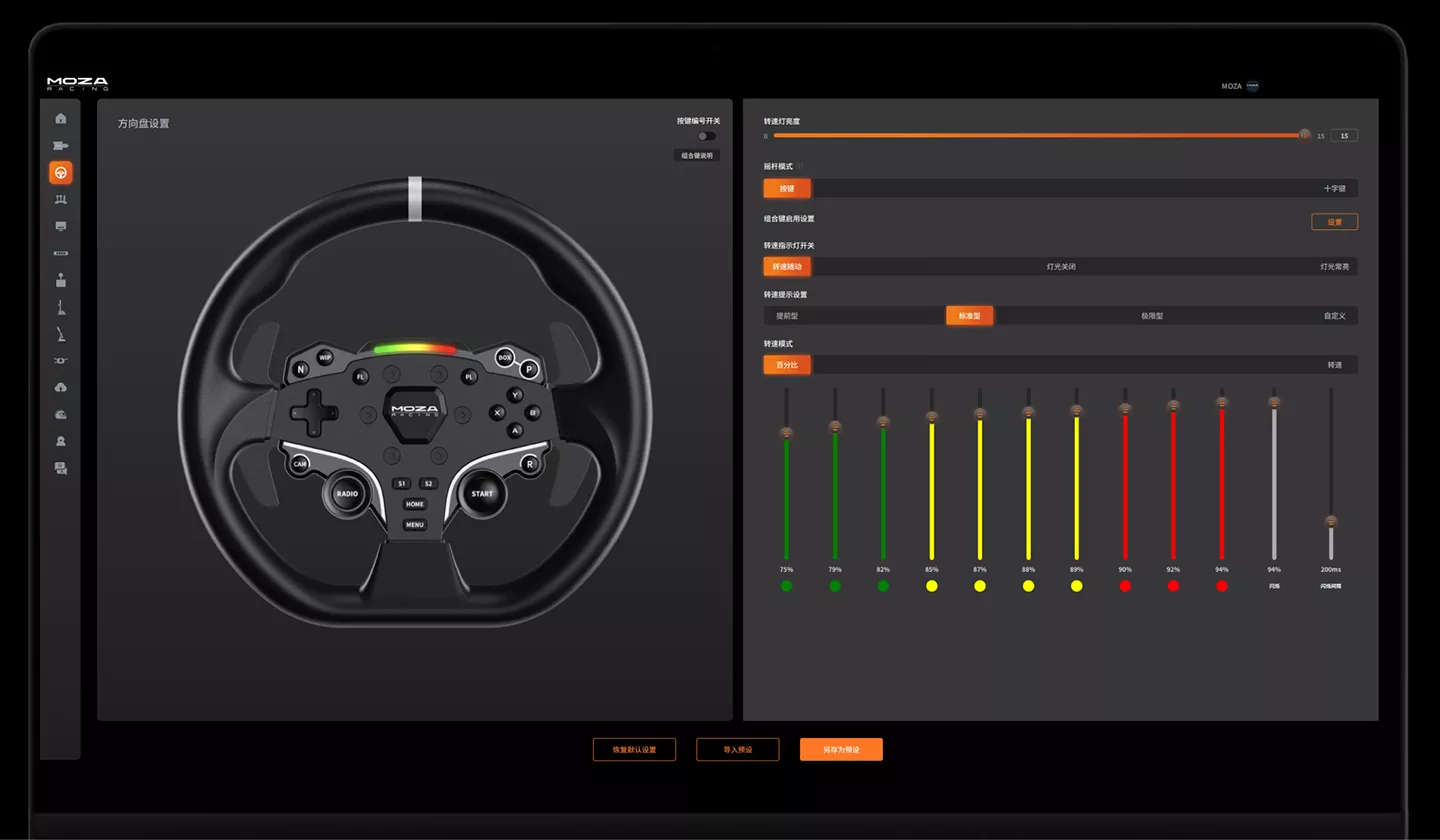Click the S1 button on the wheel

pos(402,484)
